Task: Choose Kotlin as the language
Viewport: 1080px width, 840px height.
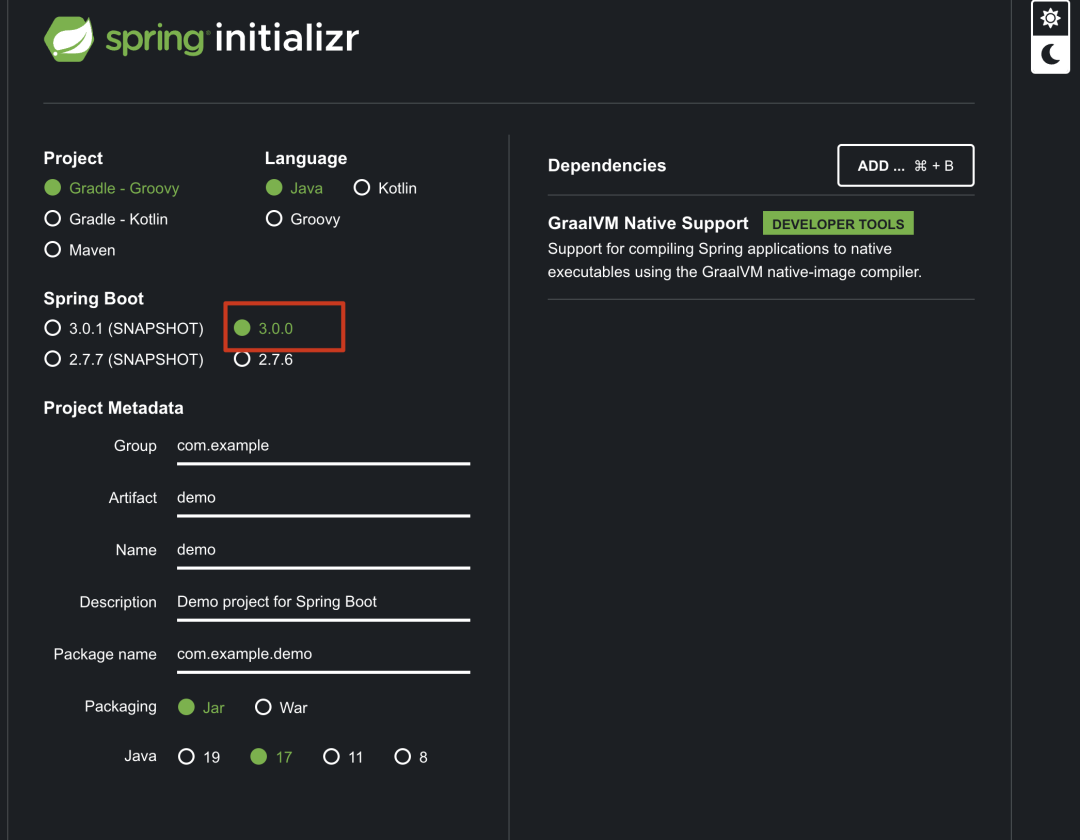Action: click(362, 188)
